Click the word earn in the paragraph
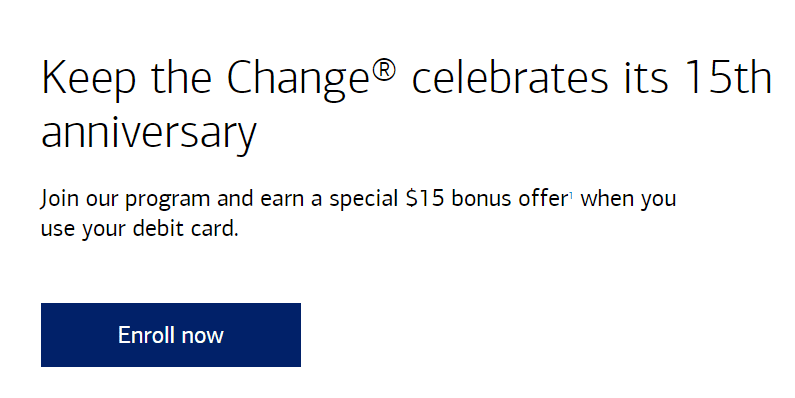795x398 pixels. click(x=282, y=199)
